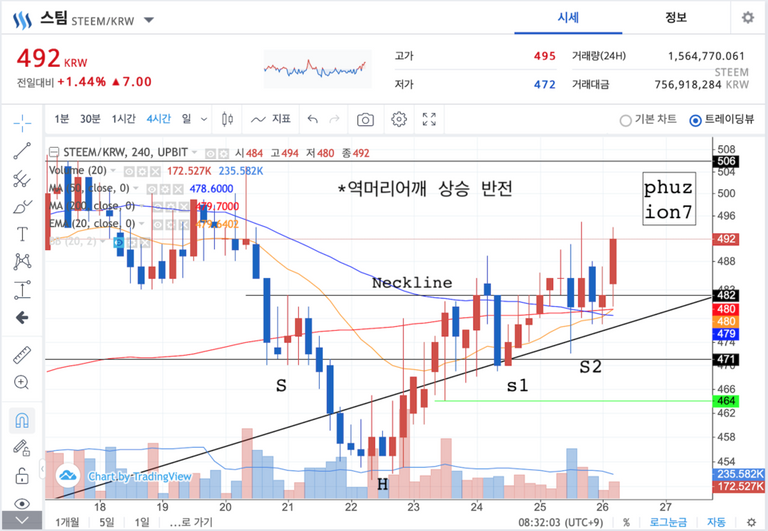Screen dimensions: 768x531
Task: Hide the Volume (20) indicator
Action: click(x=129, y=171)
